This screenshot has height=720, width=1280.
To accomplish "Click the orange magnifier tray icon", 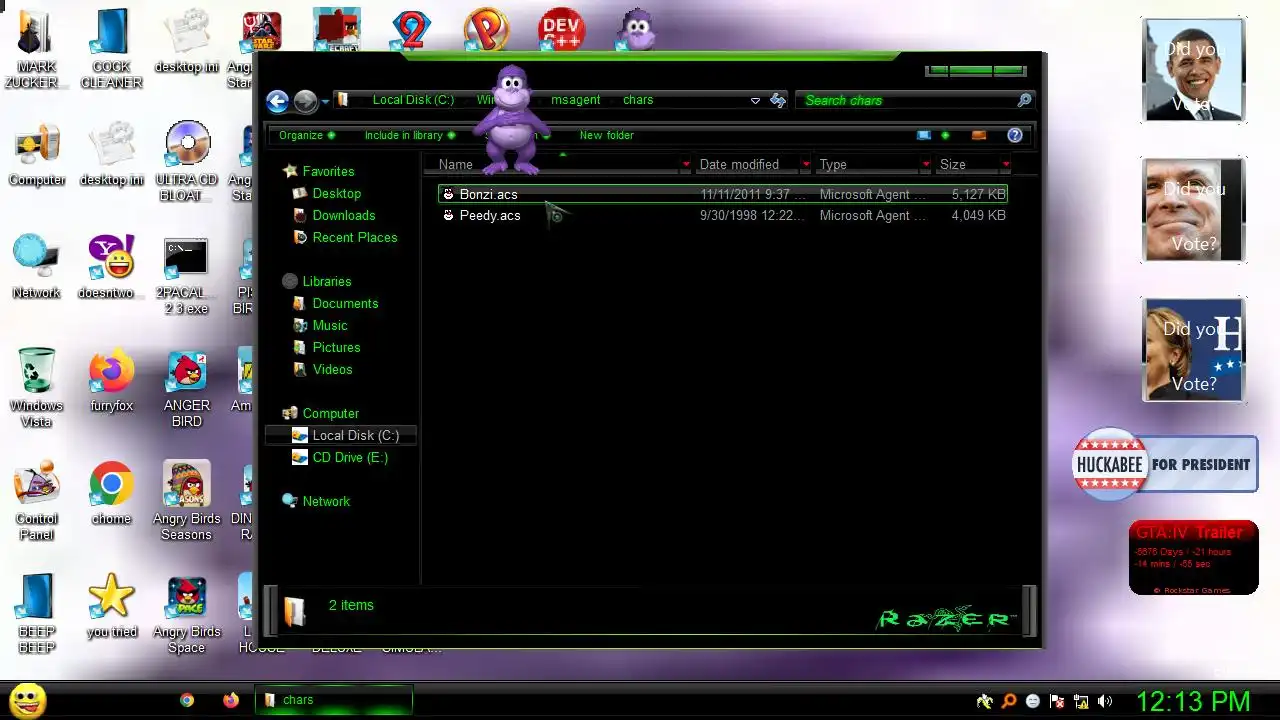I will tap(1009, 701).
